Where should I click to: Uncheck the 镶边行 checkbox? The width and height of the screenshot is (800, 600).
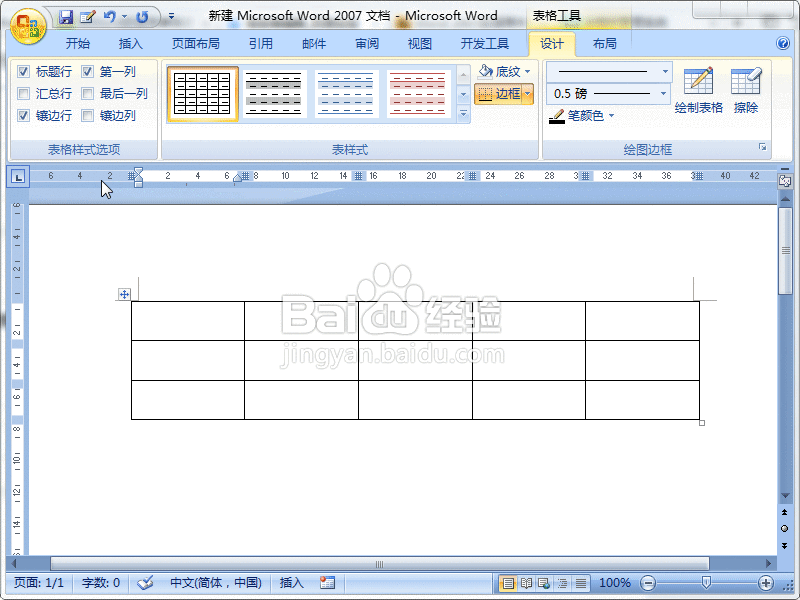click(x=23, y=115)
